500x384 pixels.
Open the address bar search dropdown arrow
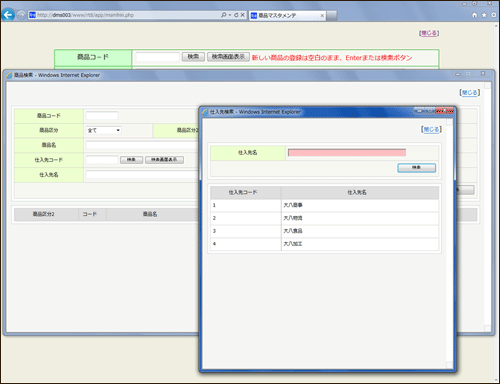coord(230,15)
